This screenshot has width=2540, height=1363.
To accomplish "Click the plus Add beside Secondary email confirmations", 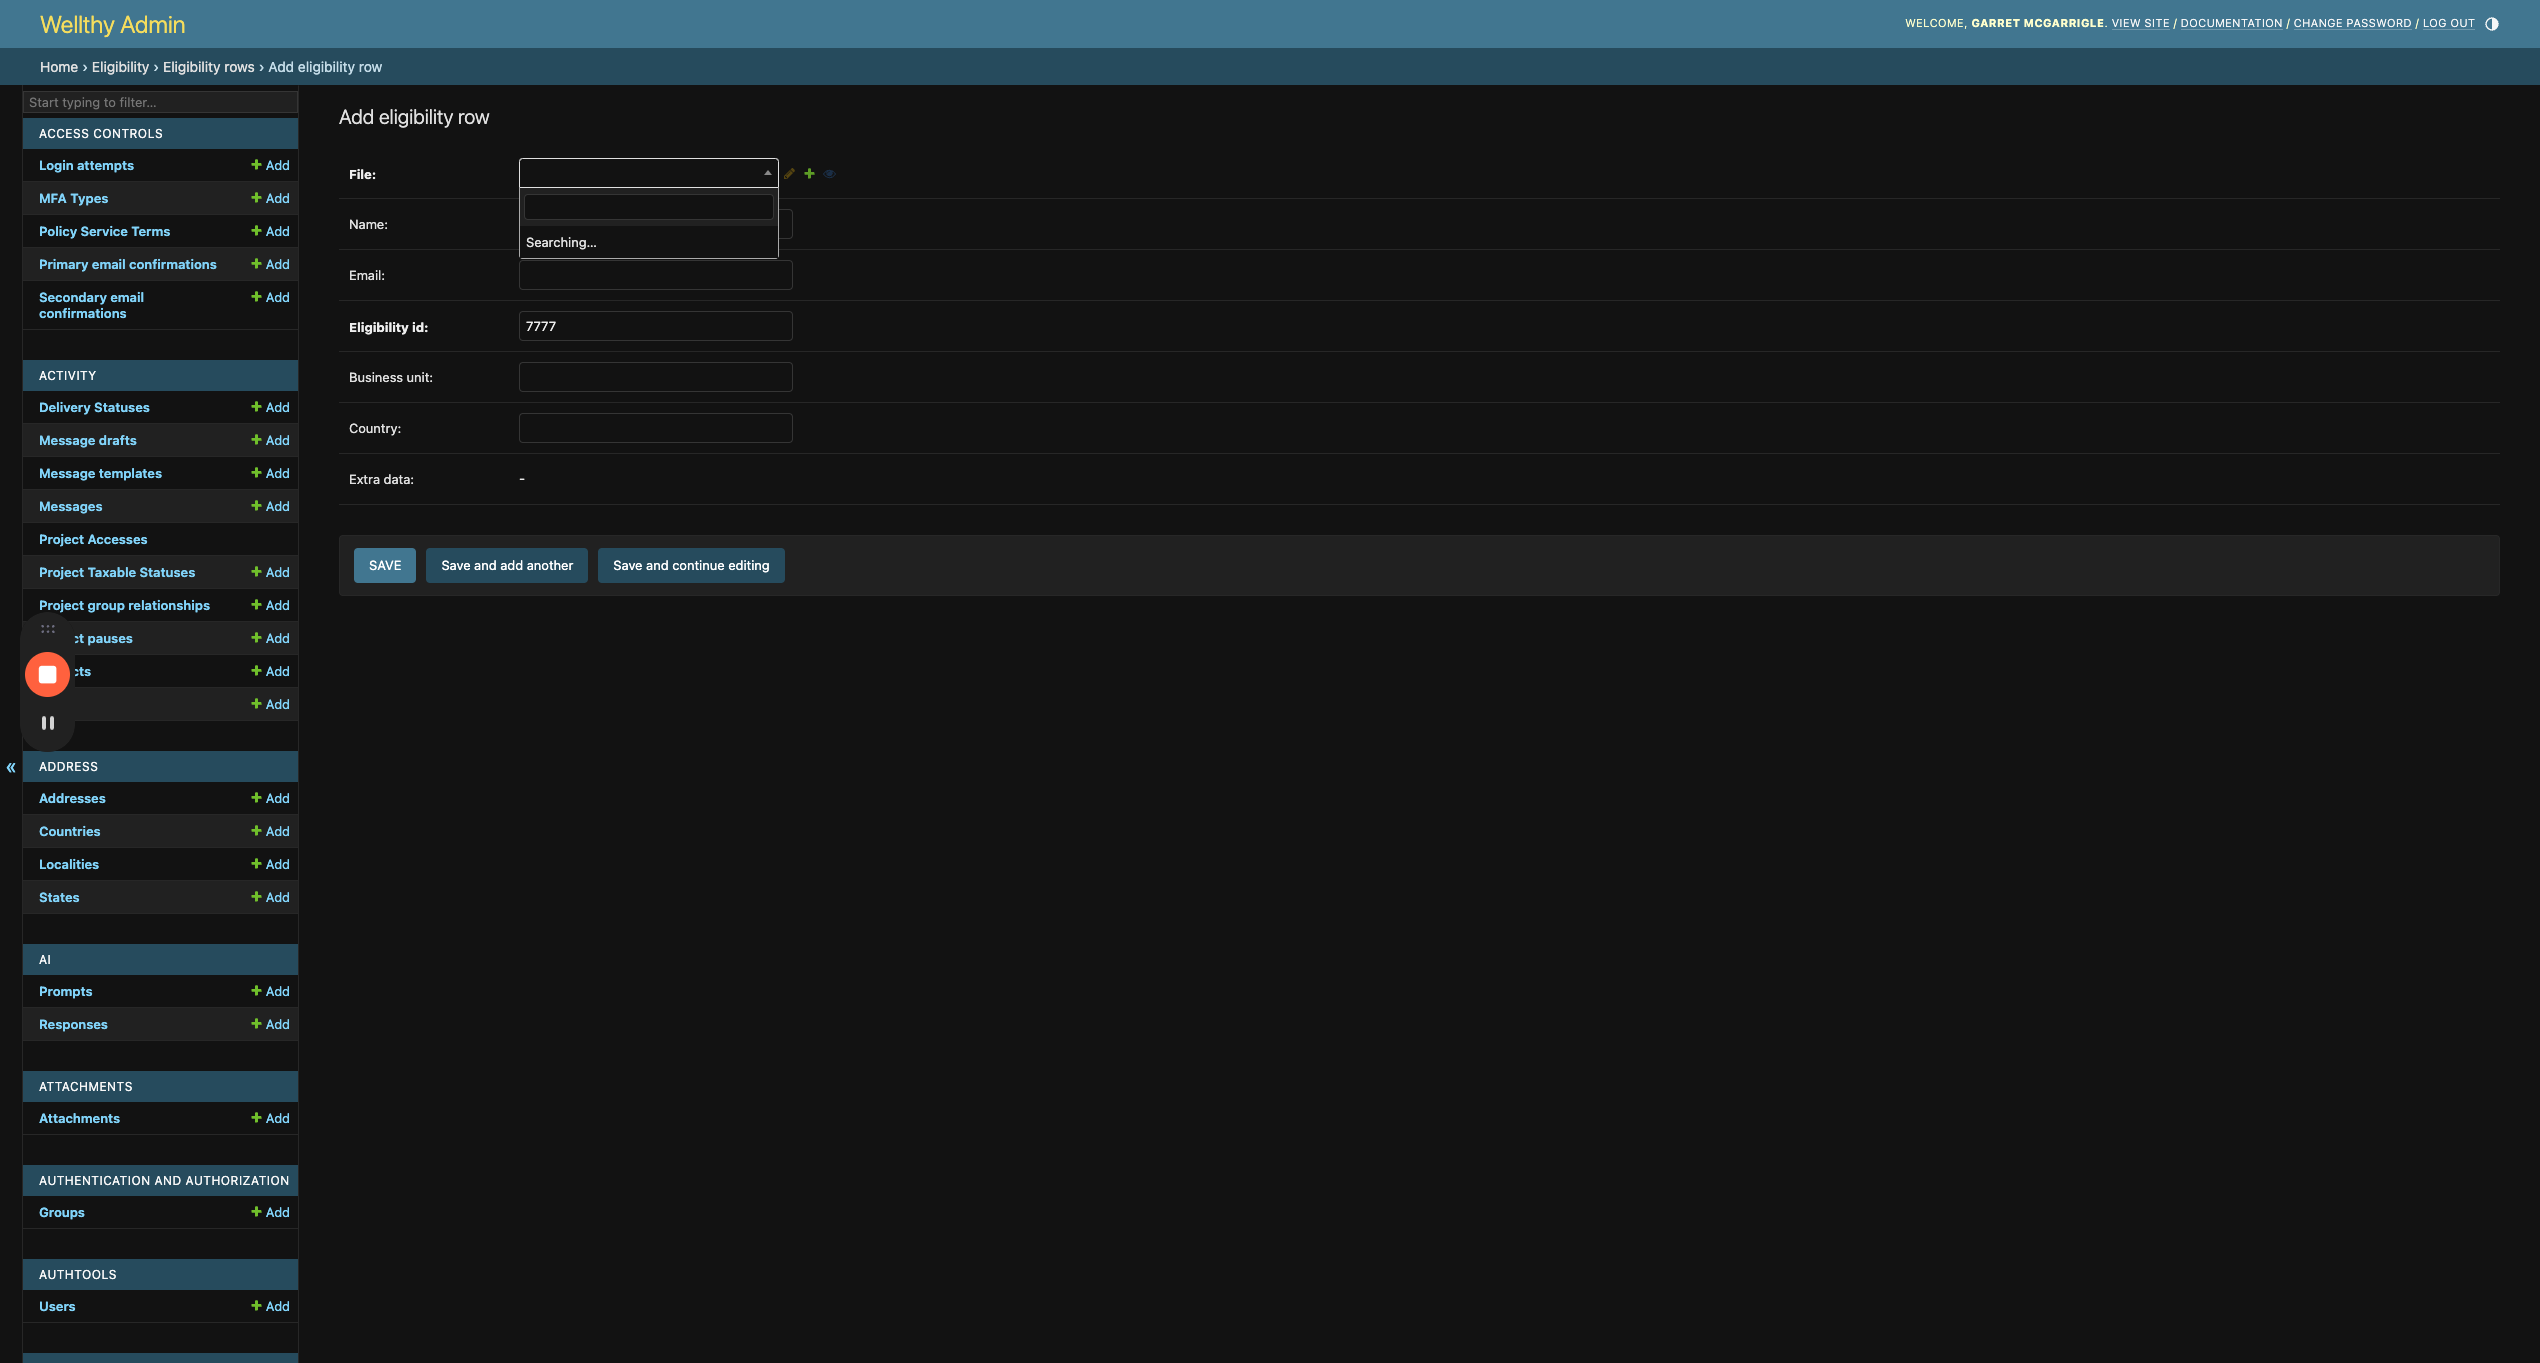I will 270,298.
